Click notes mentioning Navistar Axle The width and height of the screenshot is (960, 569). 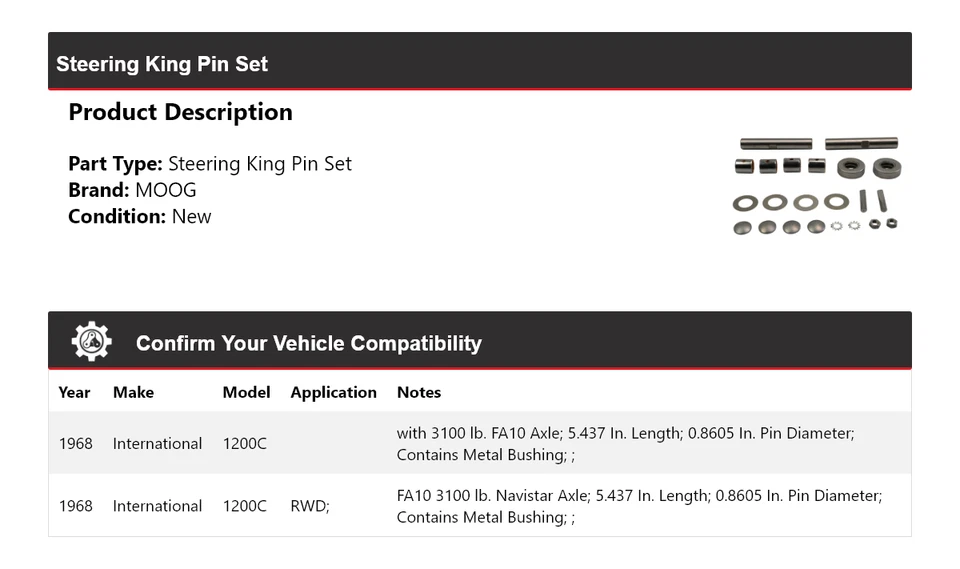click(638, 506)
